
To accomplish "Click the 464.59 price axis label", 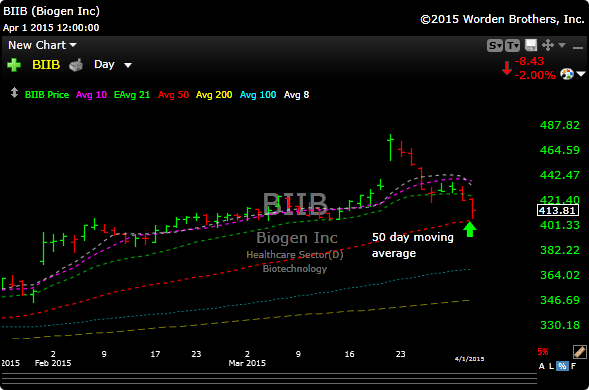I will 560,150.
